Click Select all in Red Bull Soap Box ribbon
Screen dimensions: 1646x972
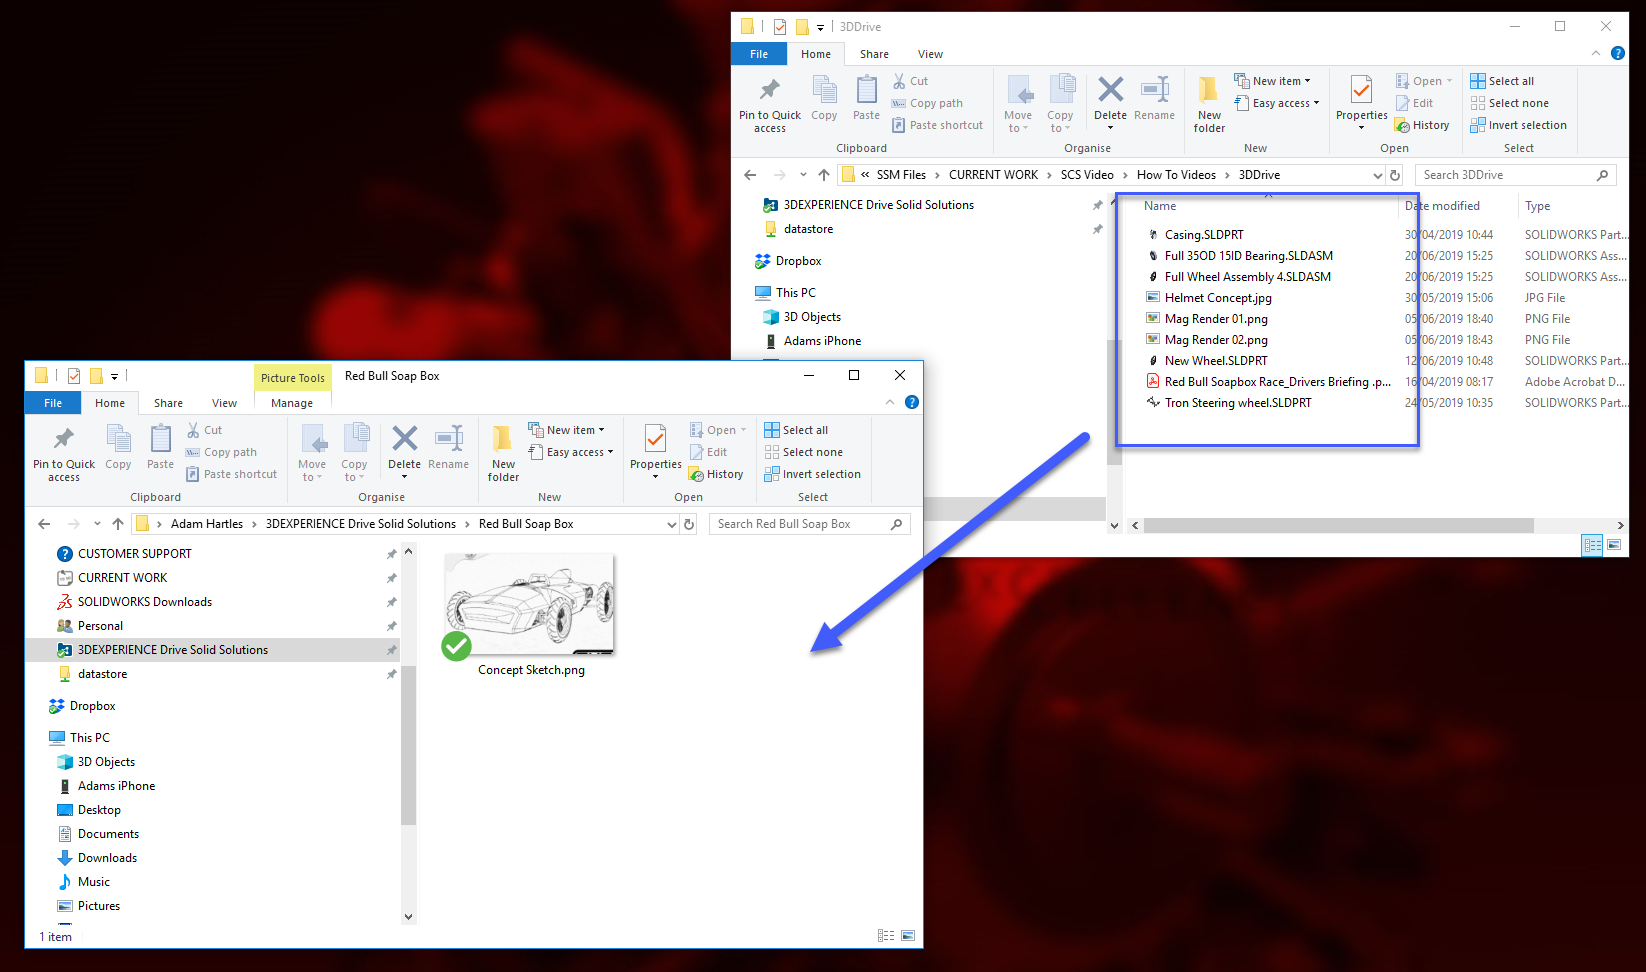[796, 430]
